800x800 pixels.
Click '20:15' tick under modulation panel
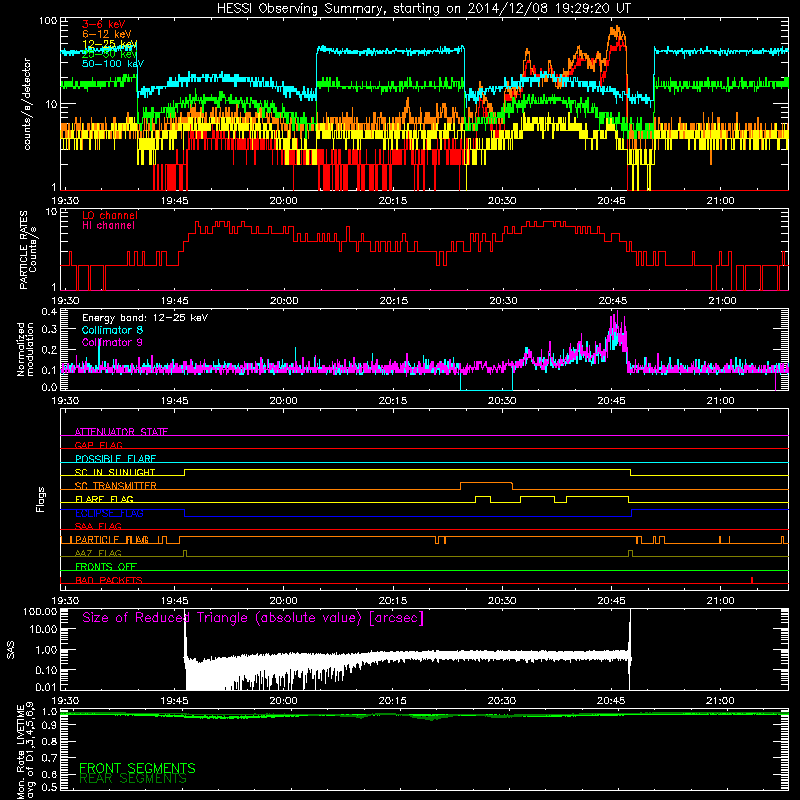coord(393,401)
